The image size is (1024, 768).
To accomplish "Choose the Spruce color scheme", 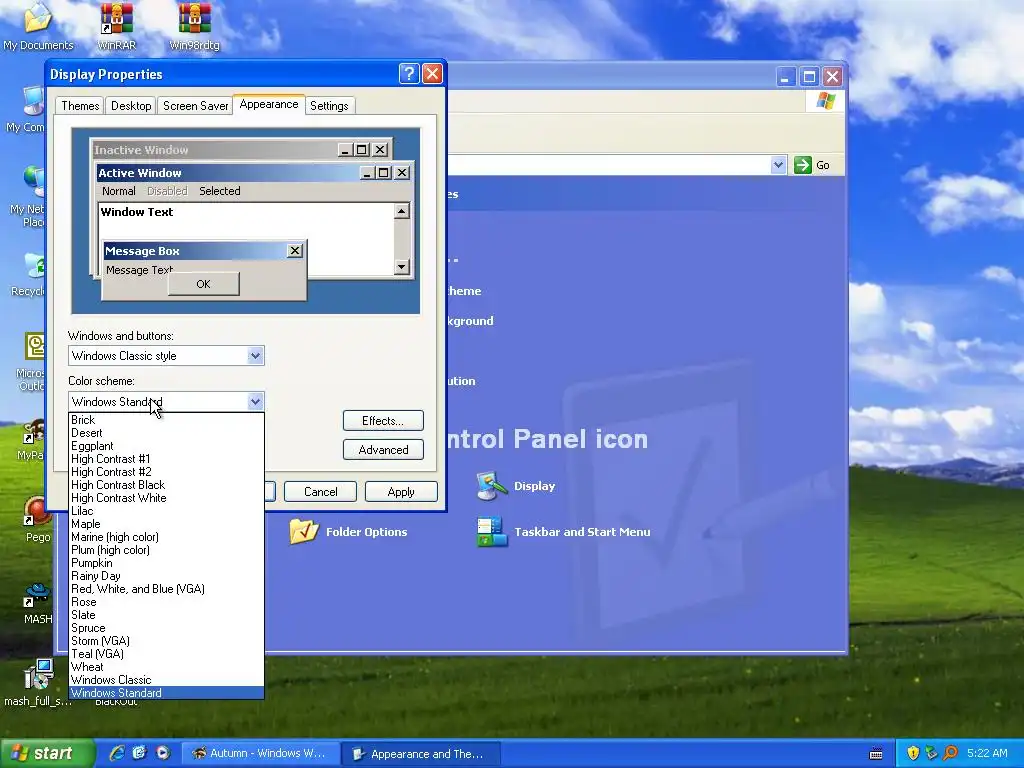I will click(167, 628).
